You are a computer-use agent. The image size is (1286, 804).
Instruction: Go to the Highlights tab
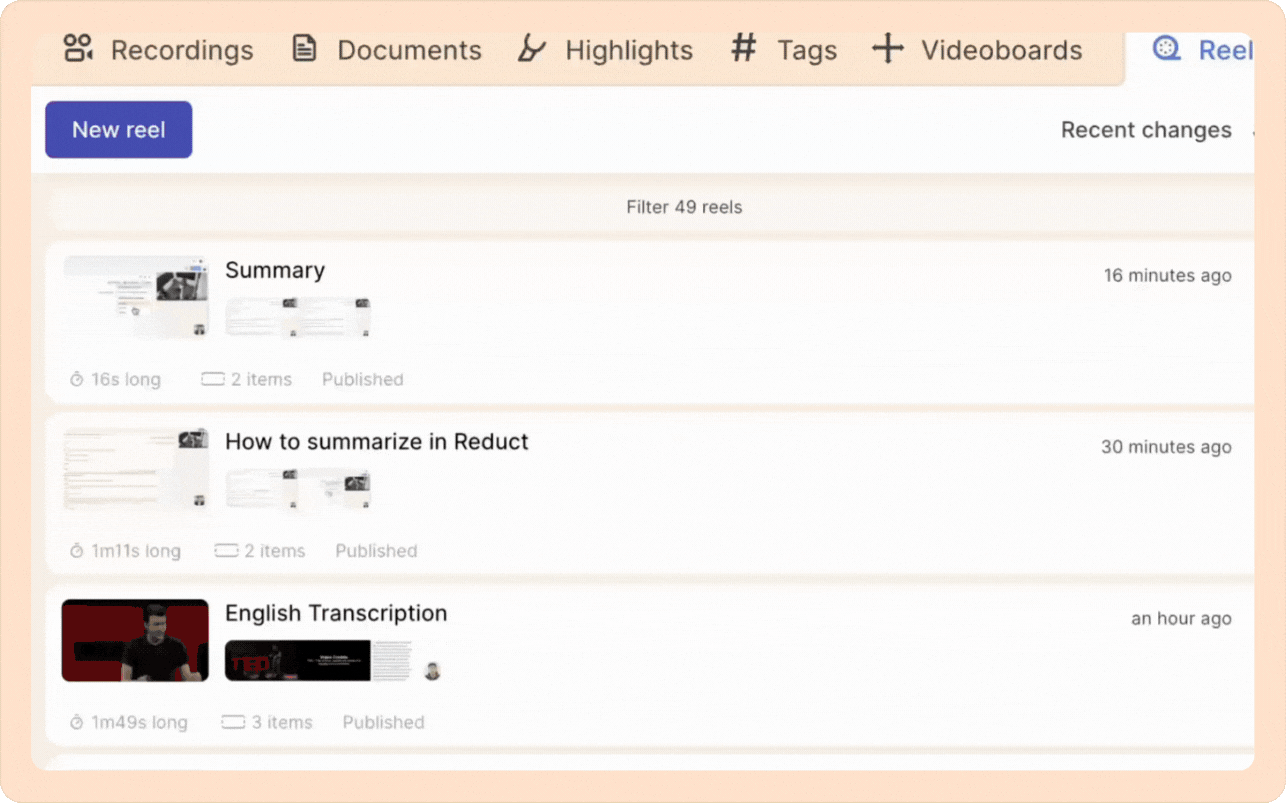tap(605, 49)
